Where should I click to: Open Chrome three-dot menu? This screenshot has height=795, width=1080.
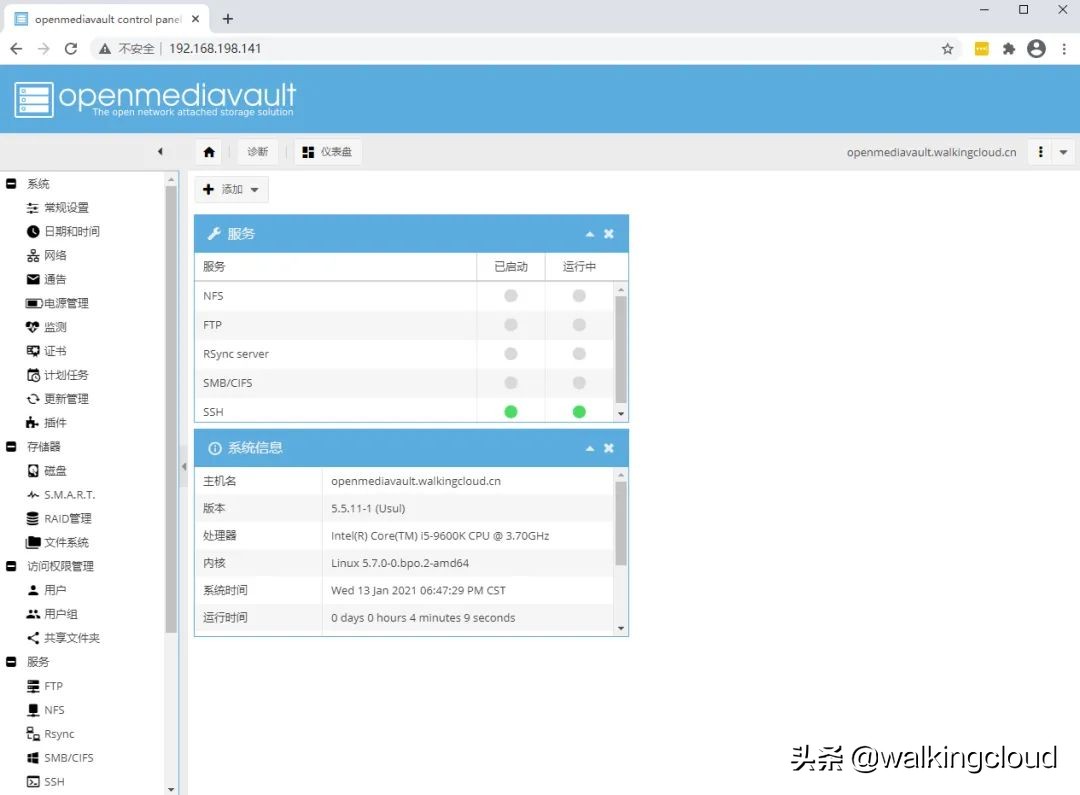click(x=1064, y=49)
